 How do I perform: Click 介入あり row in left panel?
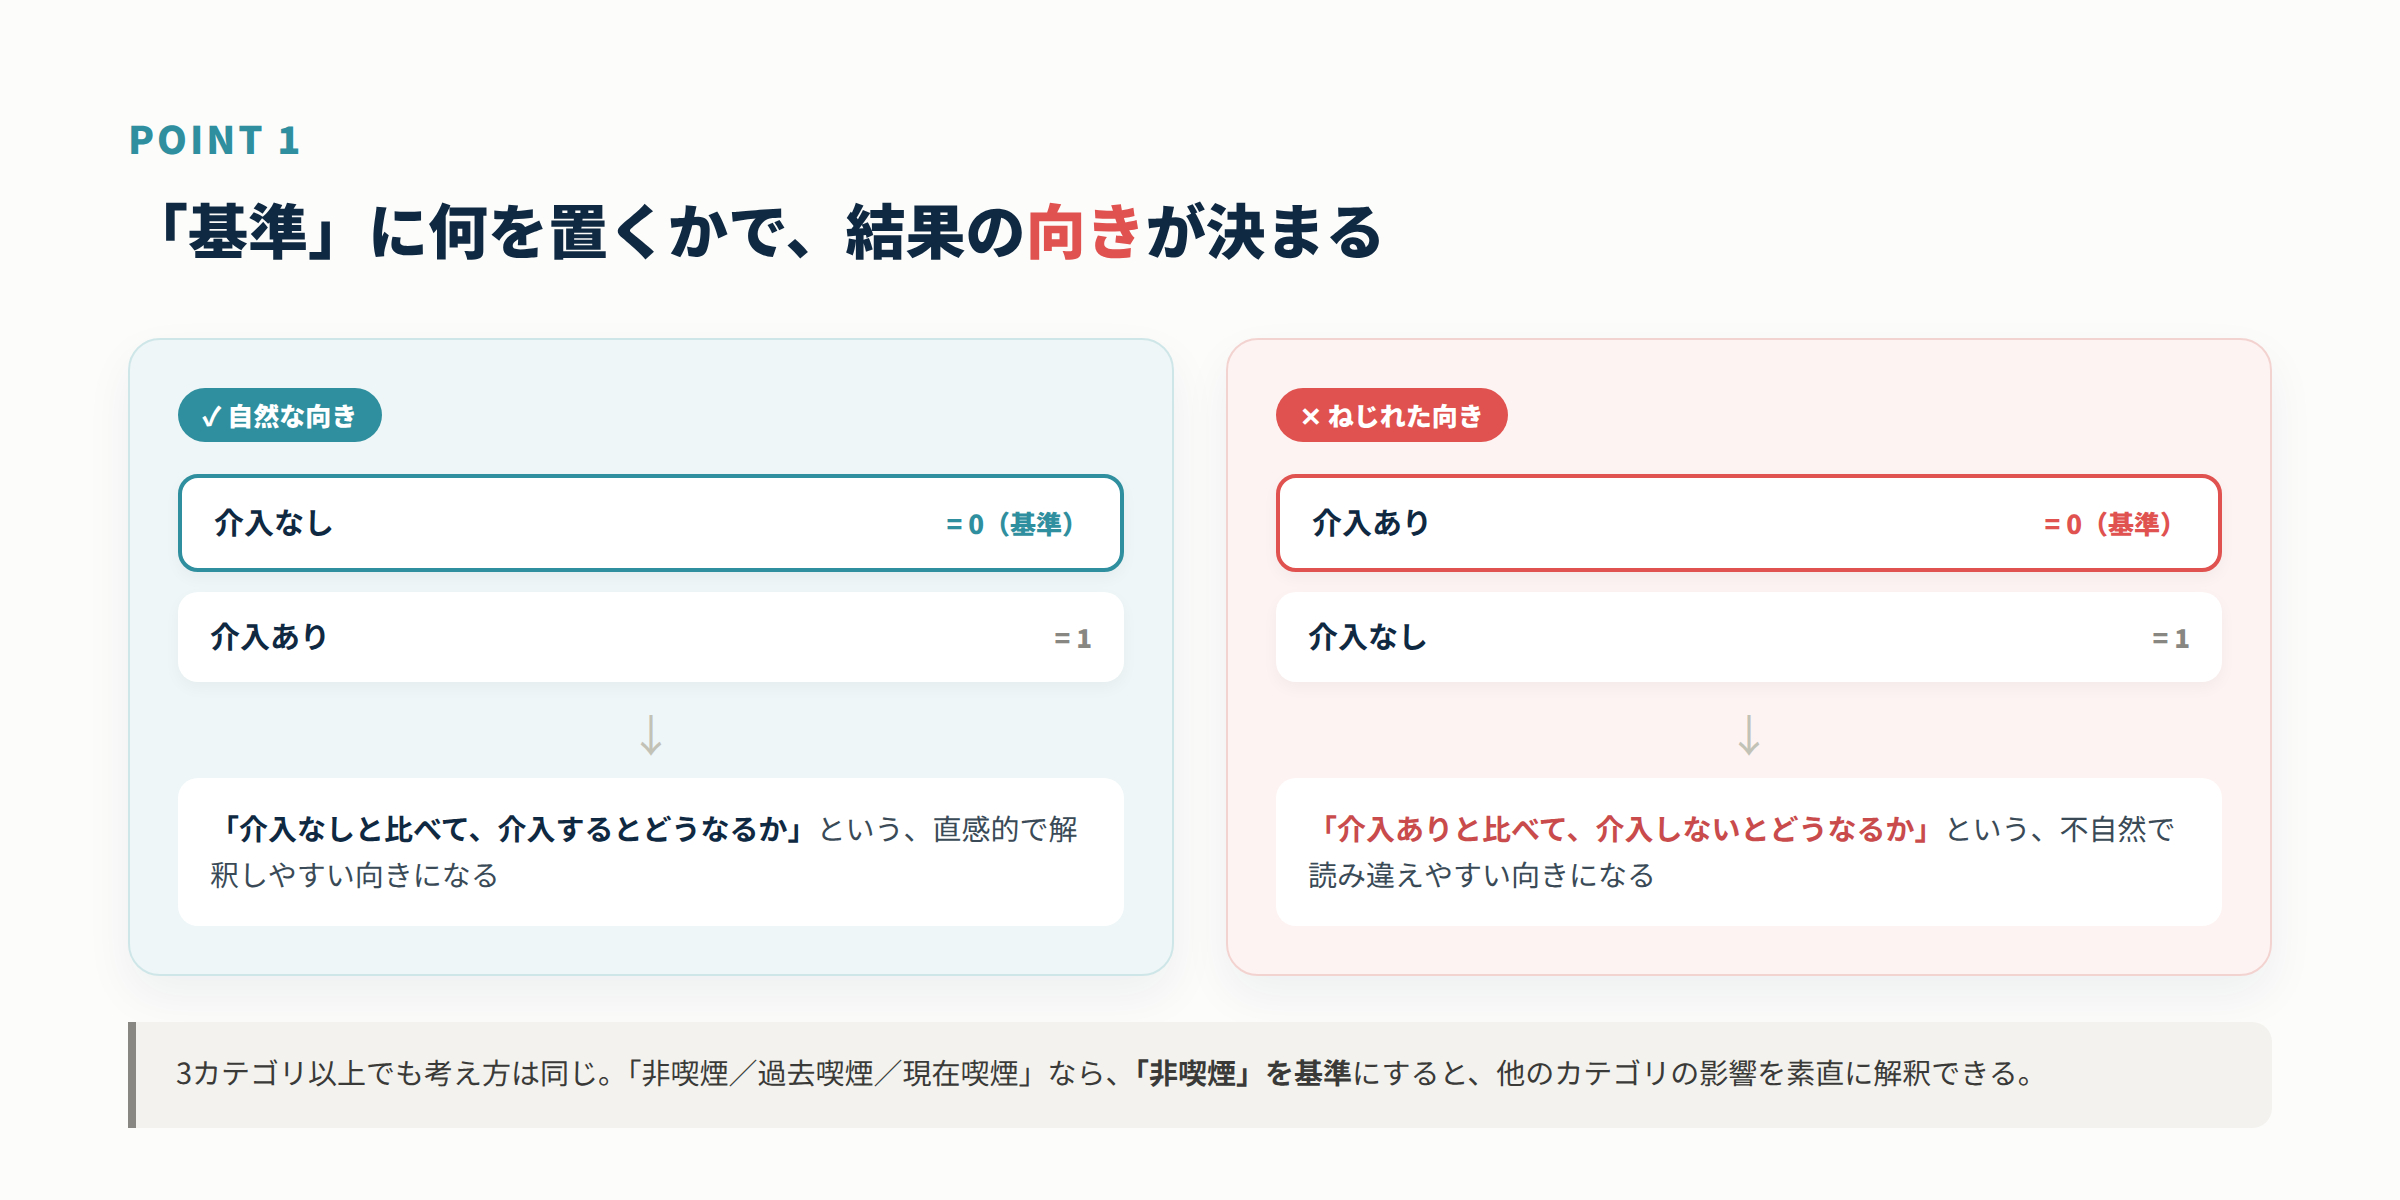click(x=651, y=637)
